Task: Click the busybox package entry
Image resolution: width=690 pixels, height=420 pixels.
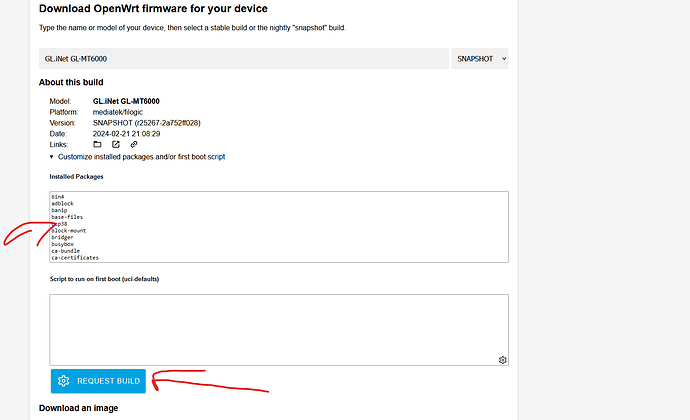Action: pyautogui.click(x=62, y=244)
